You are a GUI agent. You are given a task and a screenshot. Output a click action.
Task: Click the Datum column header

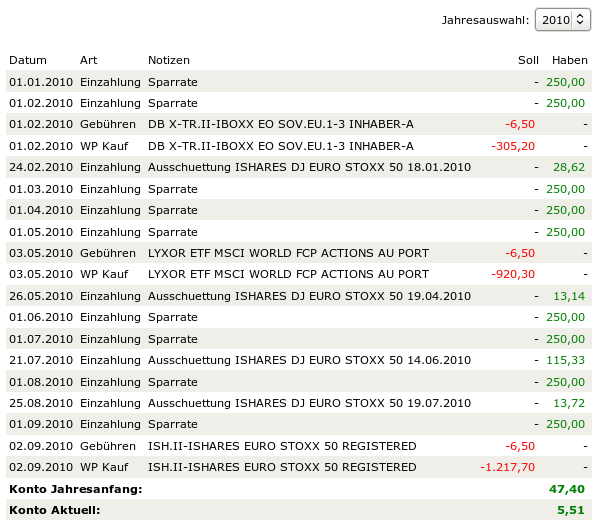(28, 60)
